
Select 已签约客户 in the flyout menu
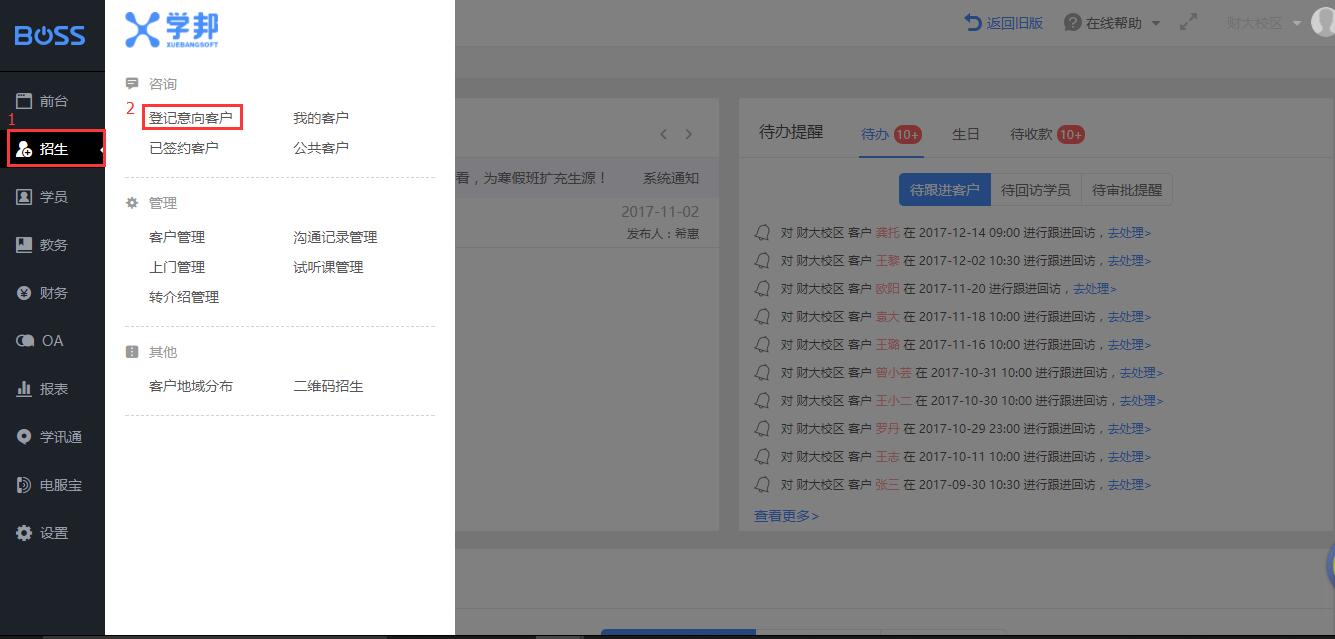tap(184, 148)
